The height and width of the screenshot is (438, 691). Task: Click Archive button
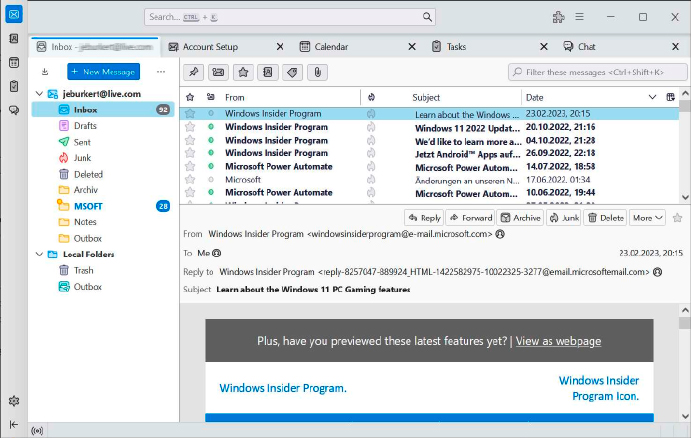coord(520,218)
